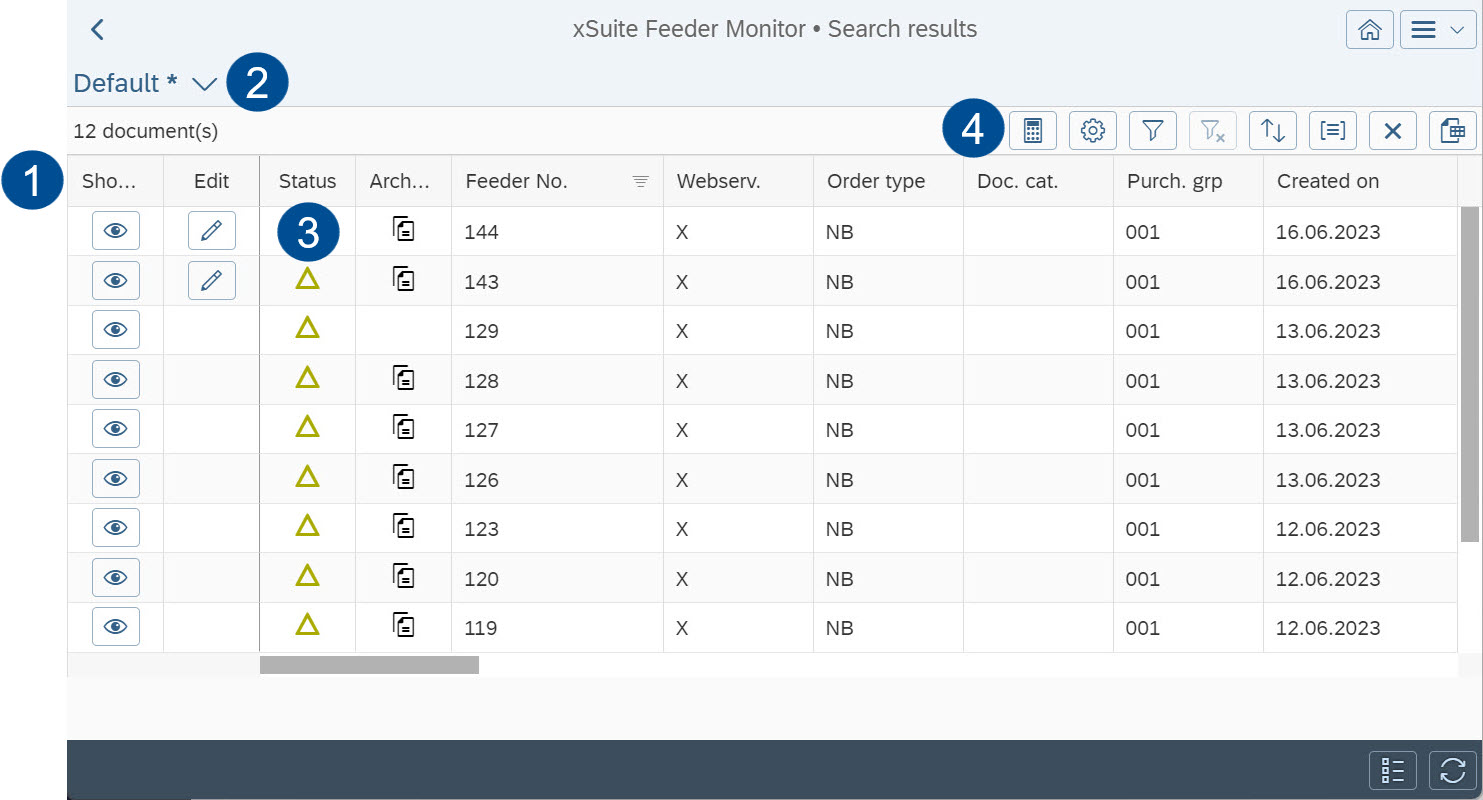Click the refresh icon in the footer bar
Screen dimensions: 1483x800
[1452, 770]
